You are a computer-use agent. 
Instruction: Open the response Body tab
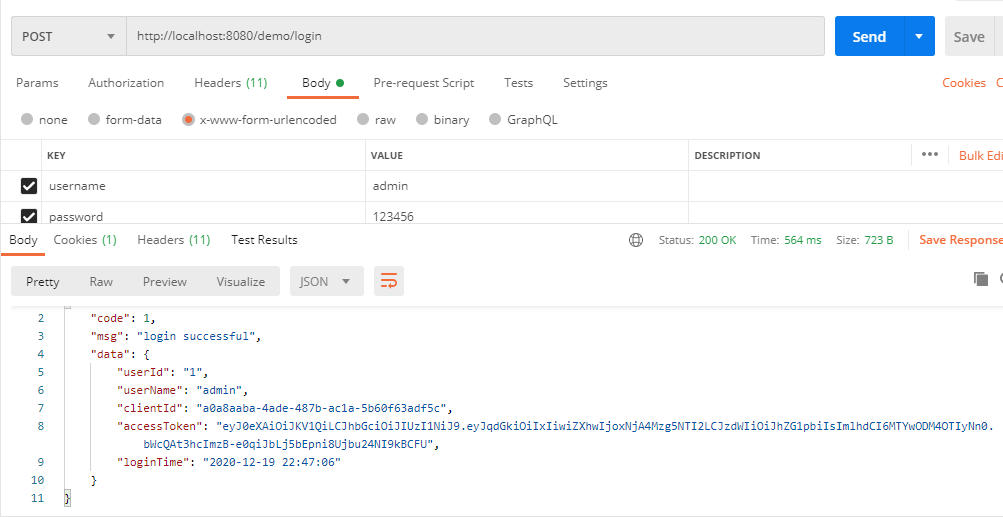click(x=23, y=240)
